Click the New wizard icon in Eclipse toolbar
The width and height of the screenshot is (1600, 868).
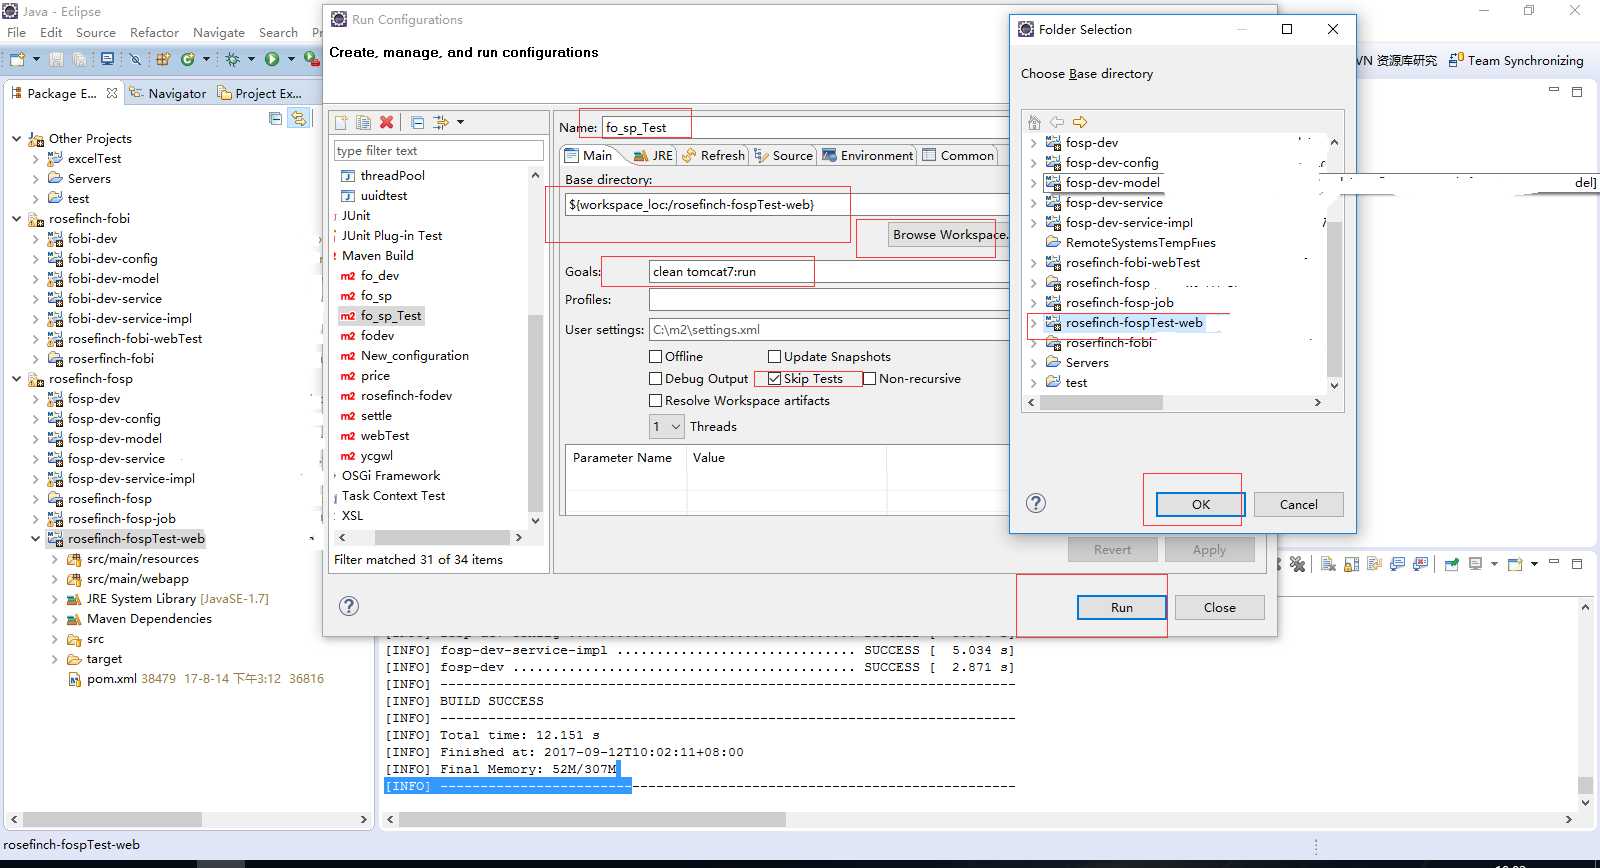point(17,60)
